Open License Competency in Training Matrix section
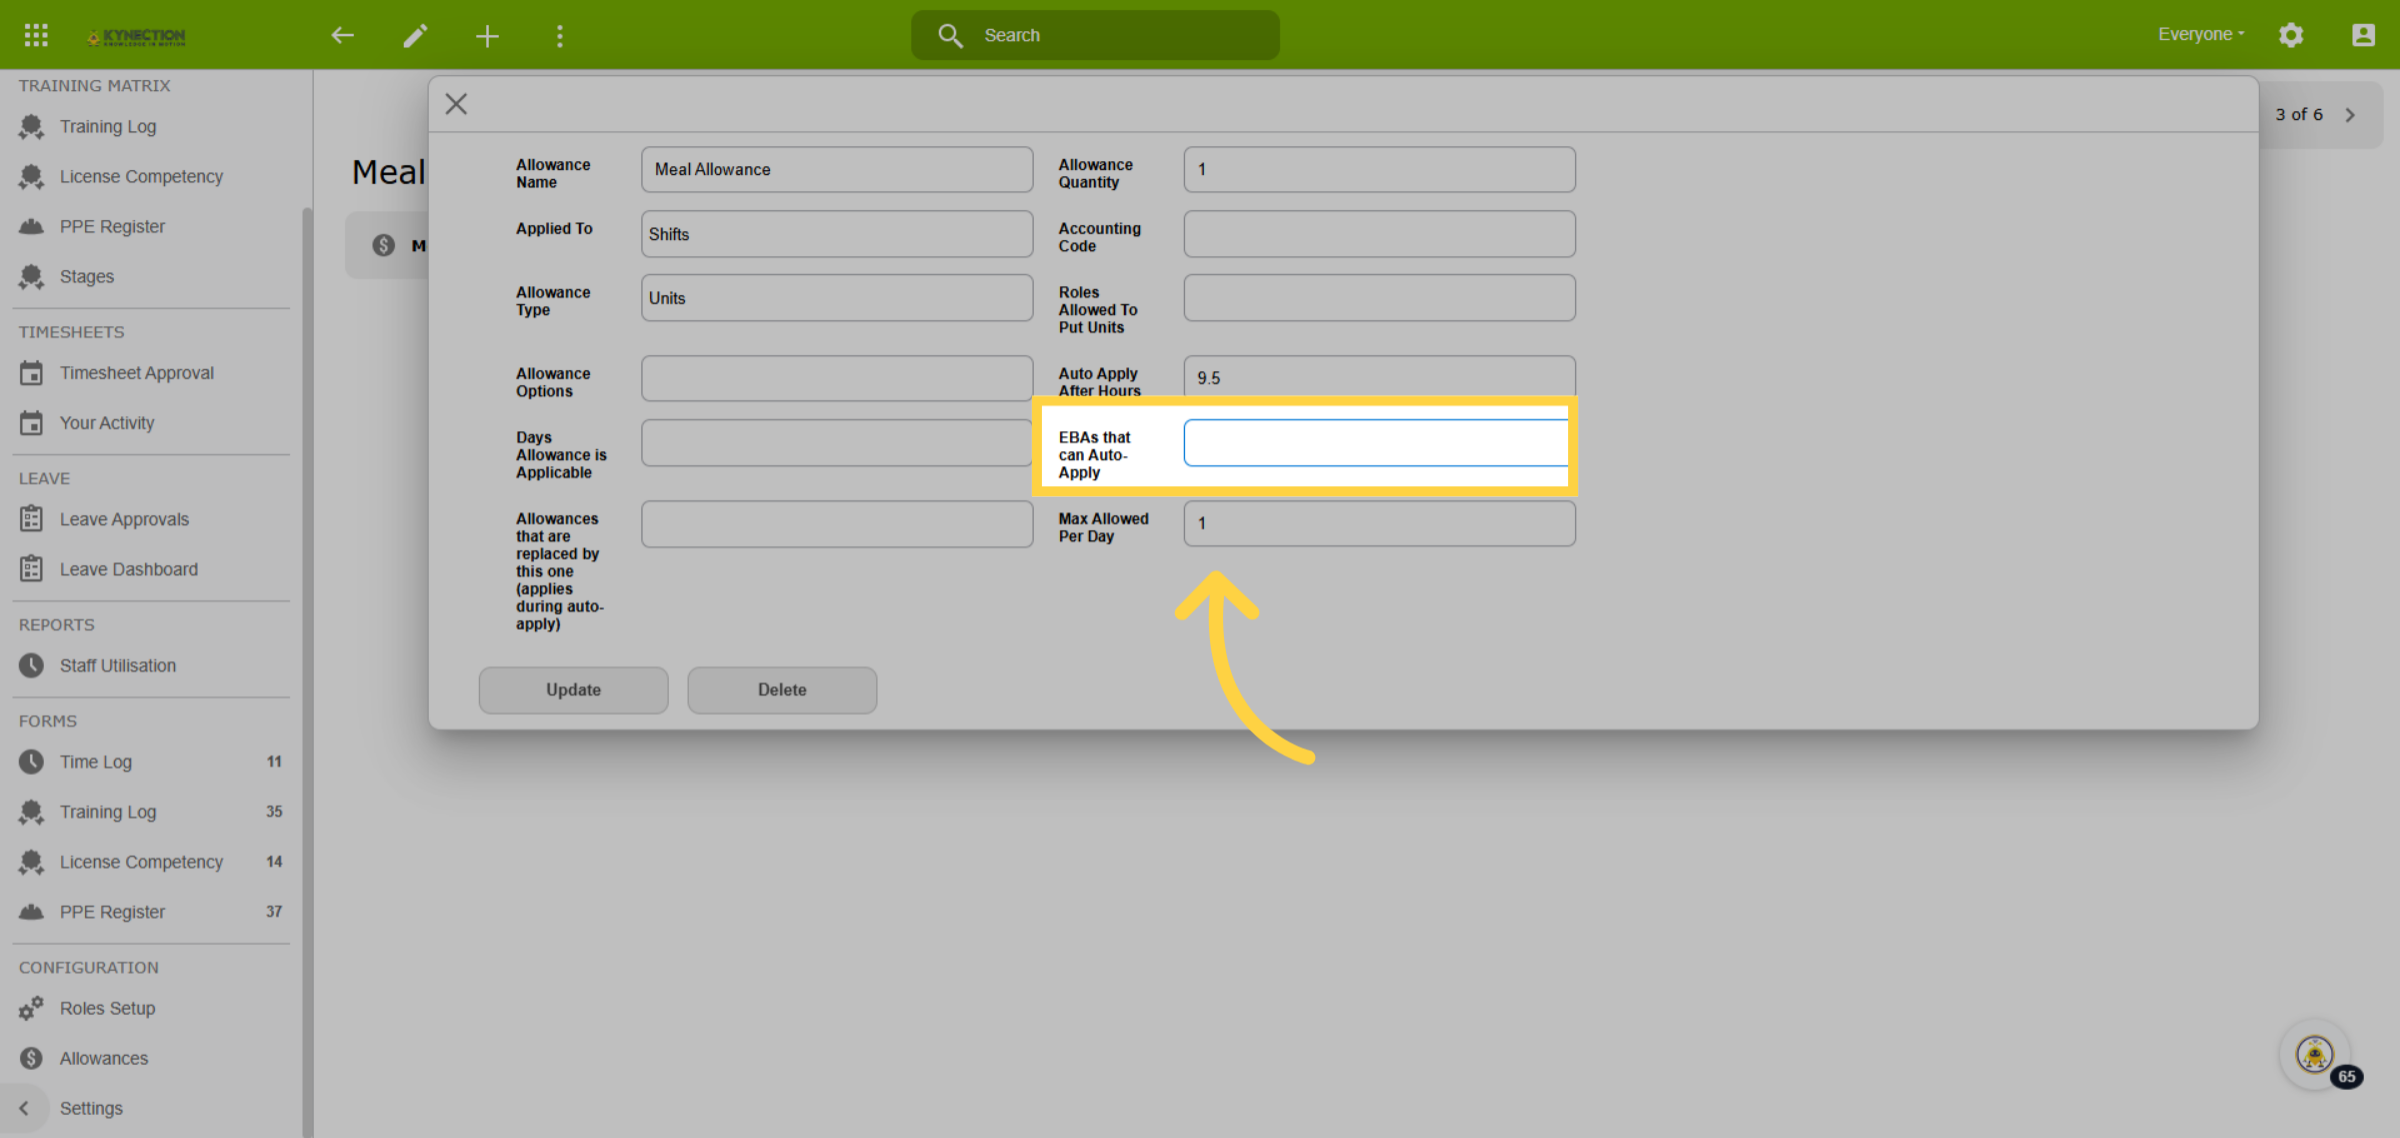Image resolution: width=2400 pixels, height=1138 pixels. tap(141, 177)
